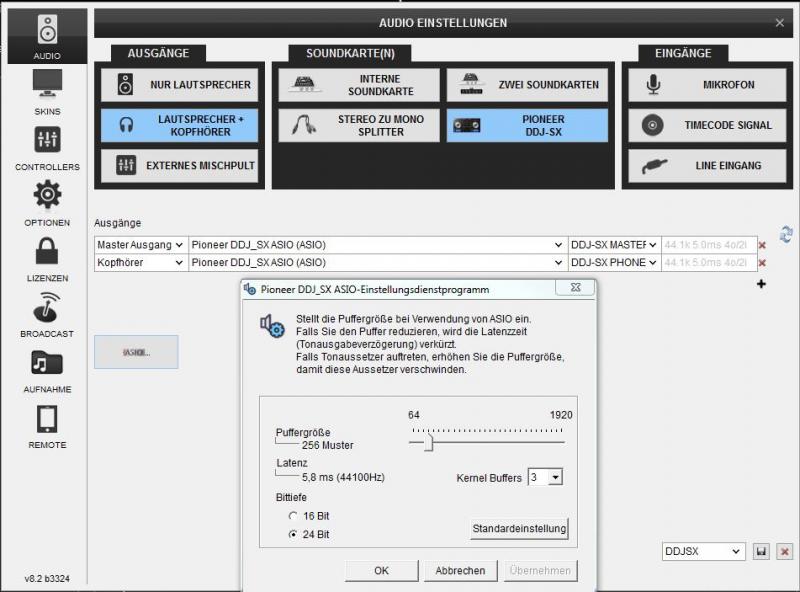Select the 24 Bit depth option

click(x=294, y=535)
